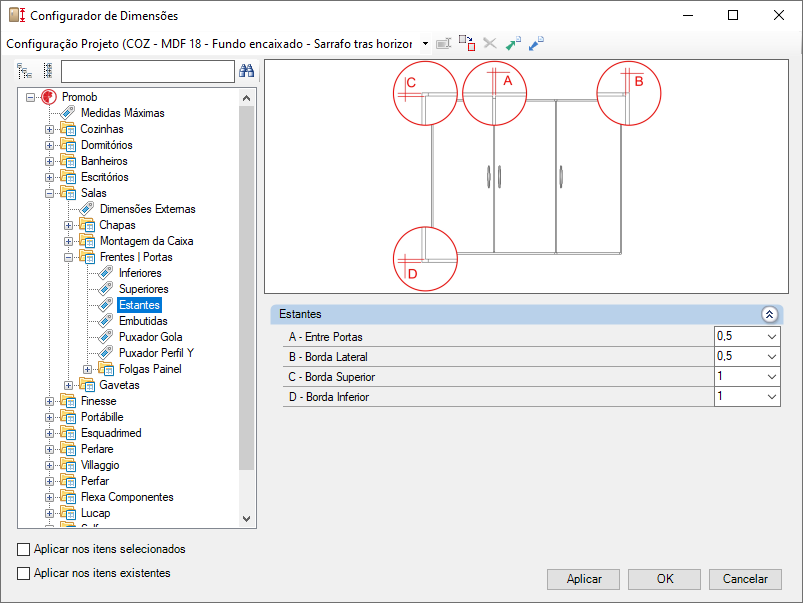
Task: Click the Cancelar button
Action: 745,579
